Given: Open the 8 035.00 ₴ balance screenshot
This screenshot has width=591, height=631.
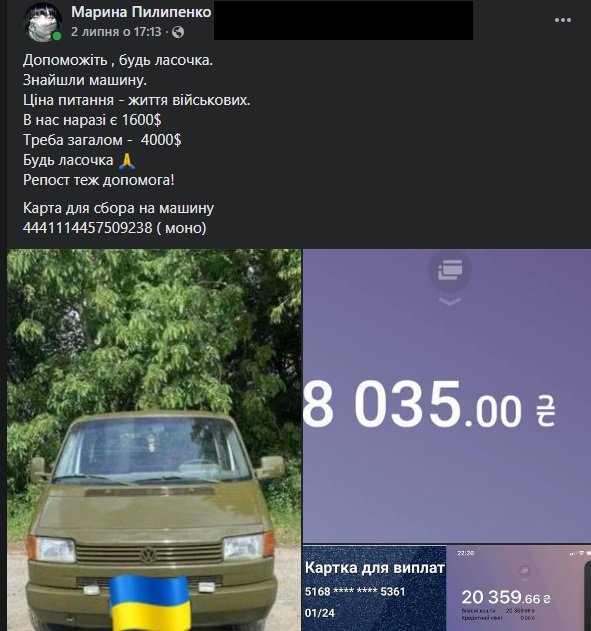Looking at the screenshot, I should (x=447, y=396).
